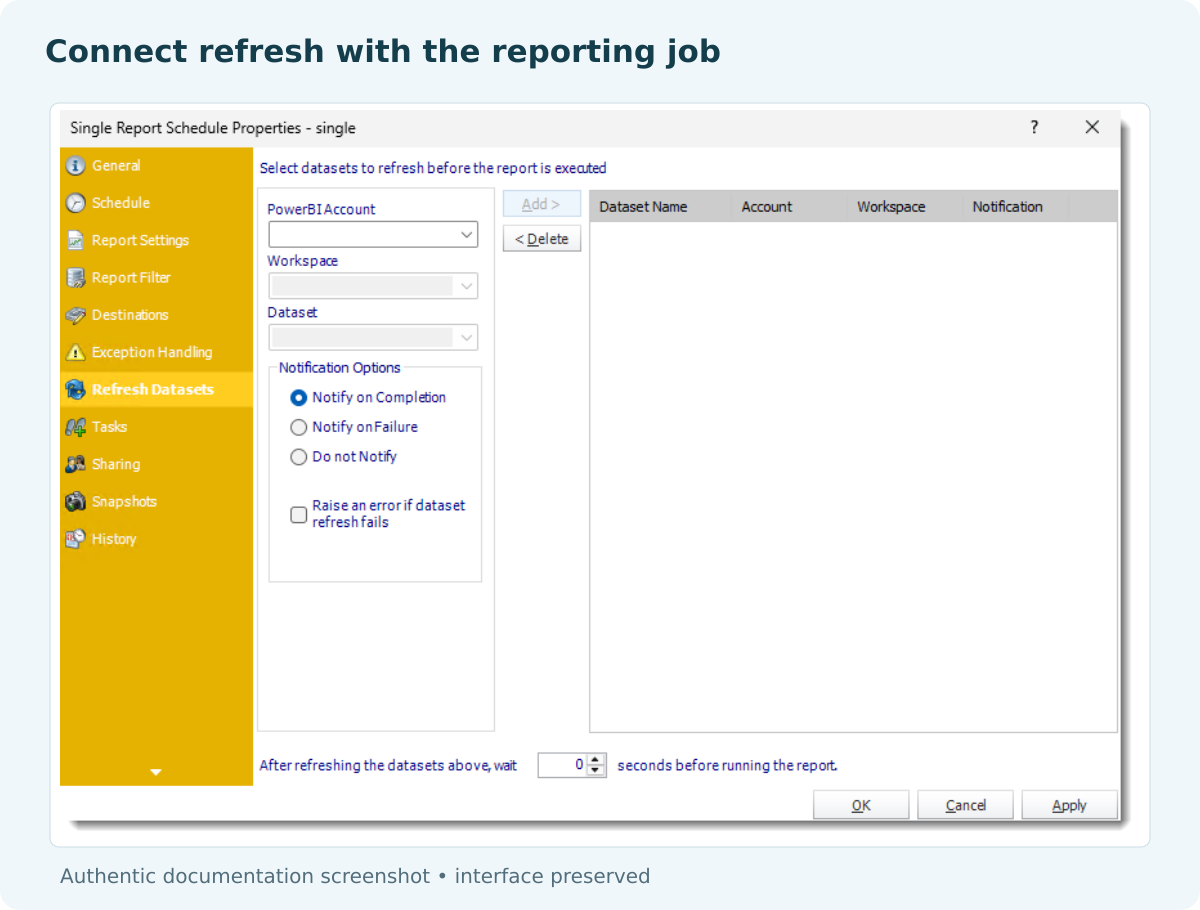1200x910 pixels.
Task: Expand sidebar with bottom down arrow
Action: pos(155,772)
